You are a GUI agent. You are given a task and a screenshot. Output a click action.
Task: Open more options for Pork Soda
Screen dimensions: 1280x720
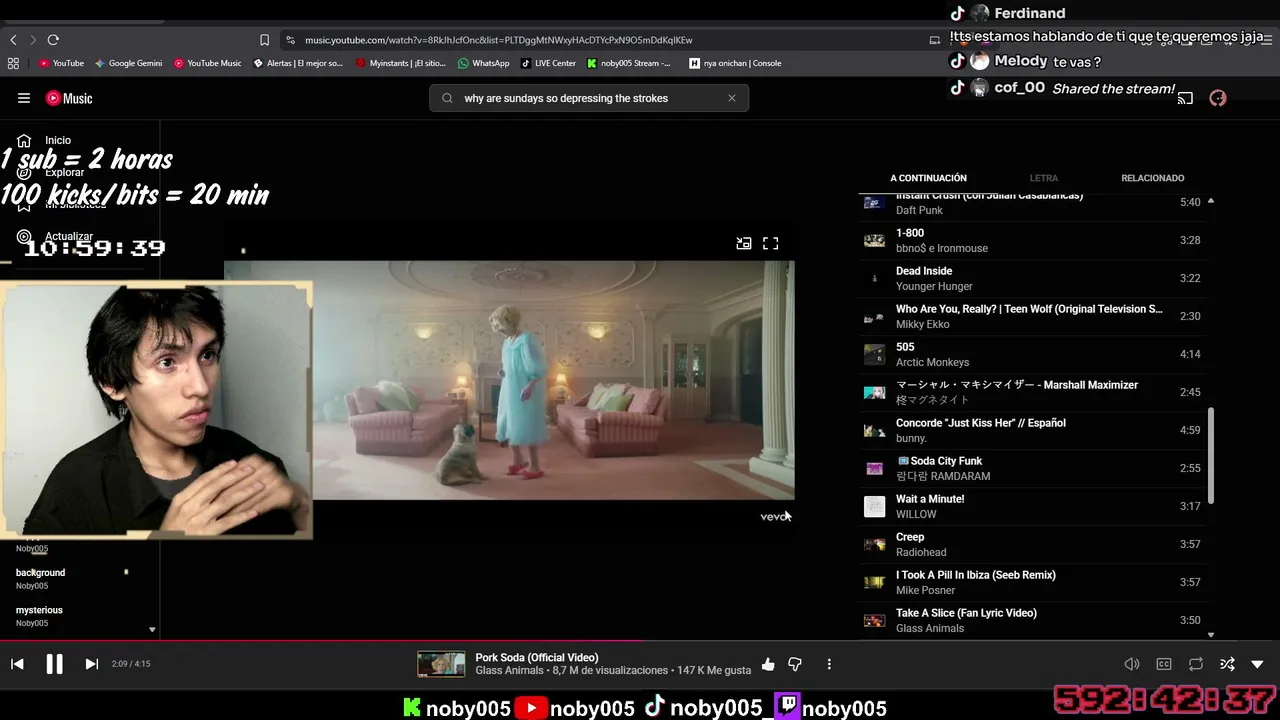[829, 664]
